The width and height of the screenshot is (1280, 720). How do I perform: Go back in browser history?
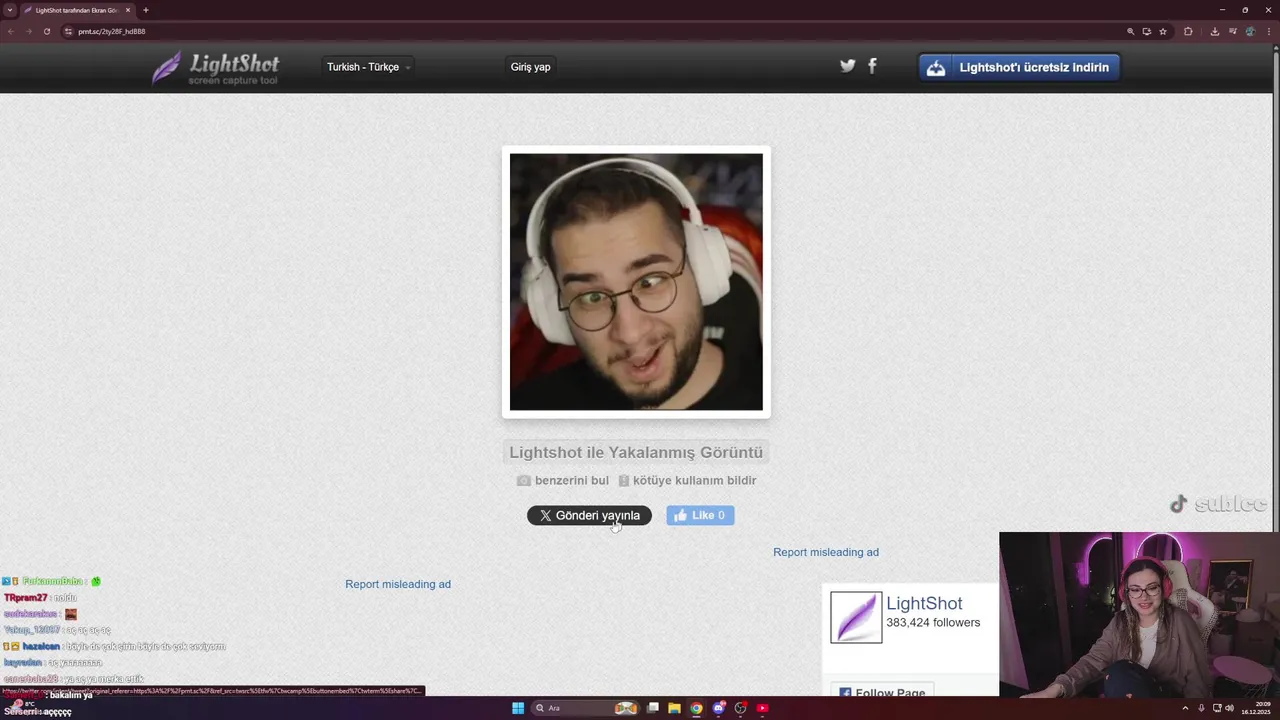coord(10,31)
